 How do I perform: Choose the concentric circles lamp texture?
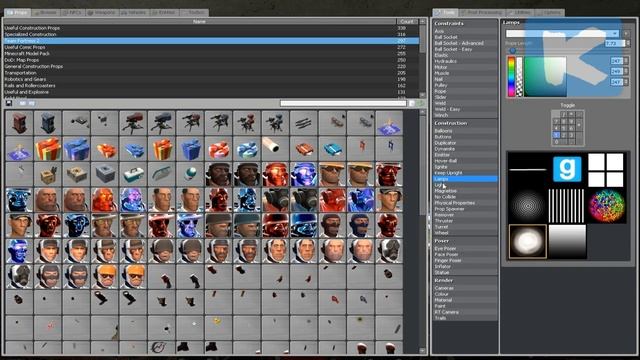click(528, 205)
